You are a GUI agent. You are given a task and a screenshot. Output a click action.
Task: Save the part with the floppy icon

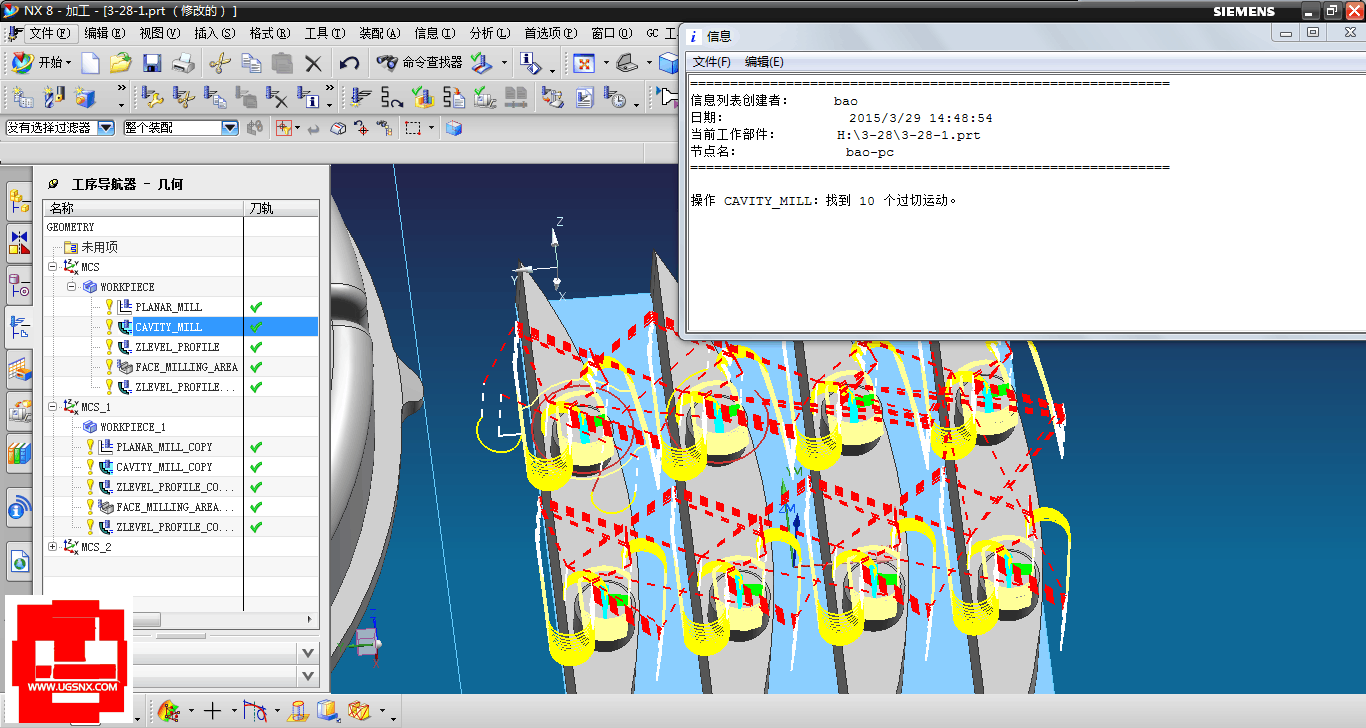(152, 63)
